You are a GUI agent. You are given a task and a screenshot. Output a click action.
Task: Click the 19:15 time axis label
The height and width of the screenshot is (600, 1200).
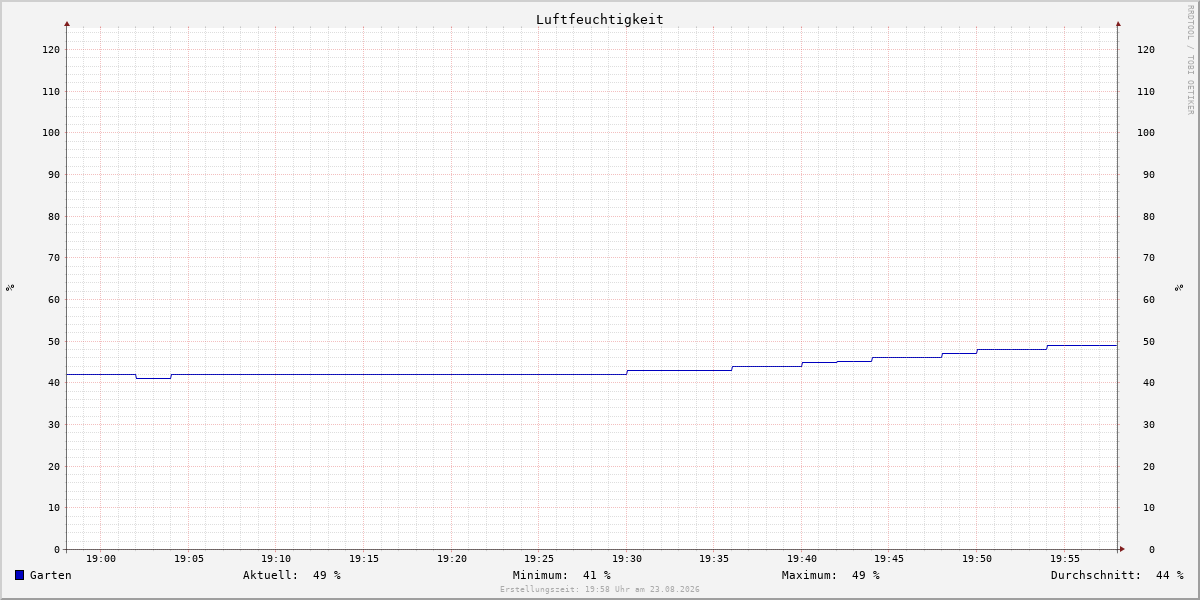pyautogui.click(x=364, y=559)
